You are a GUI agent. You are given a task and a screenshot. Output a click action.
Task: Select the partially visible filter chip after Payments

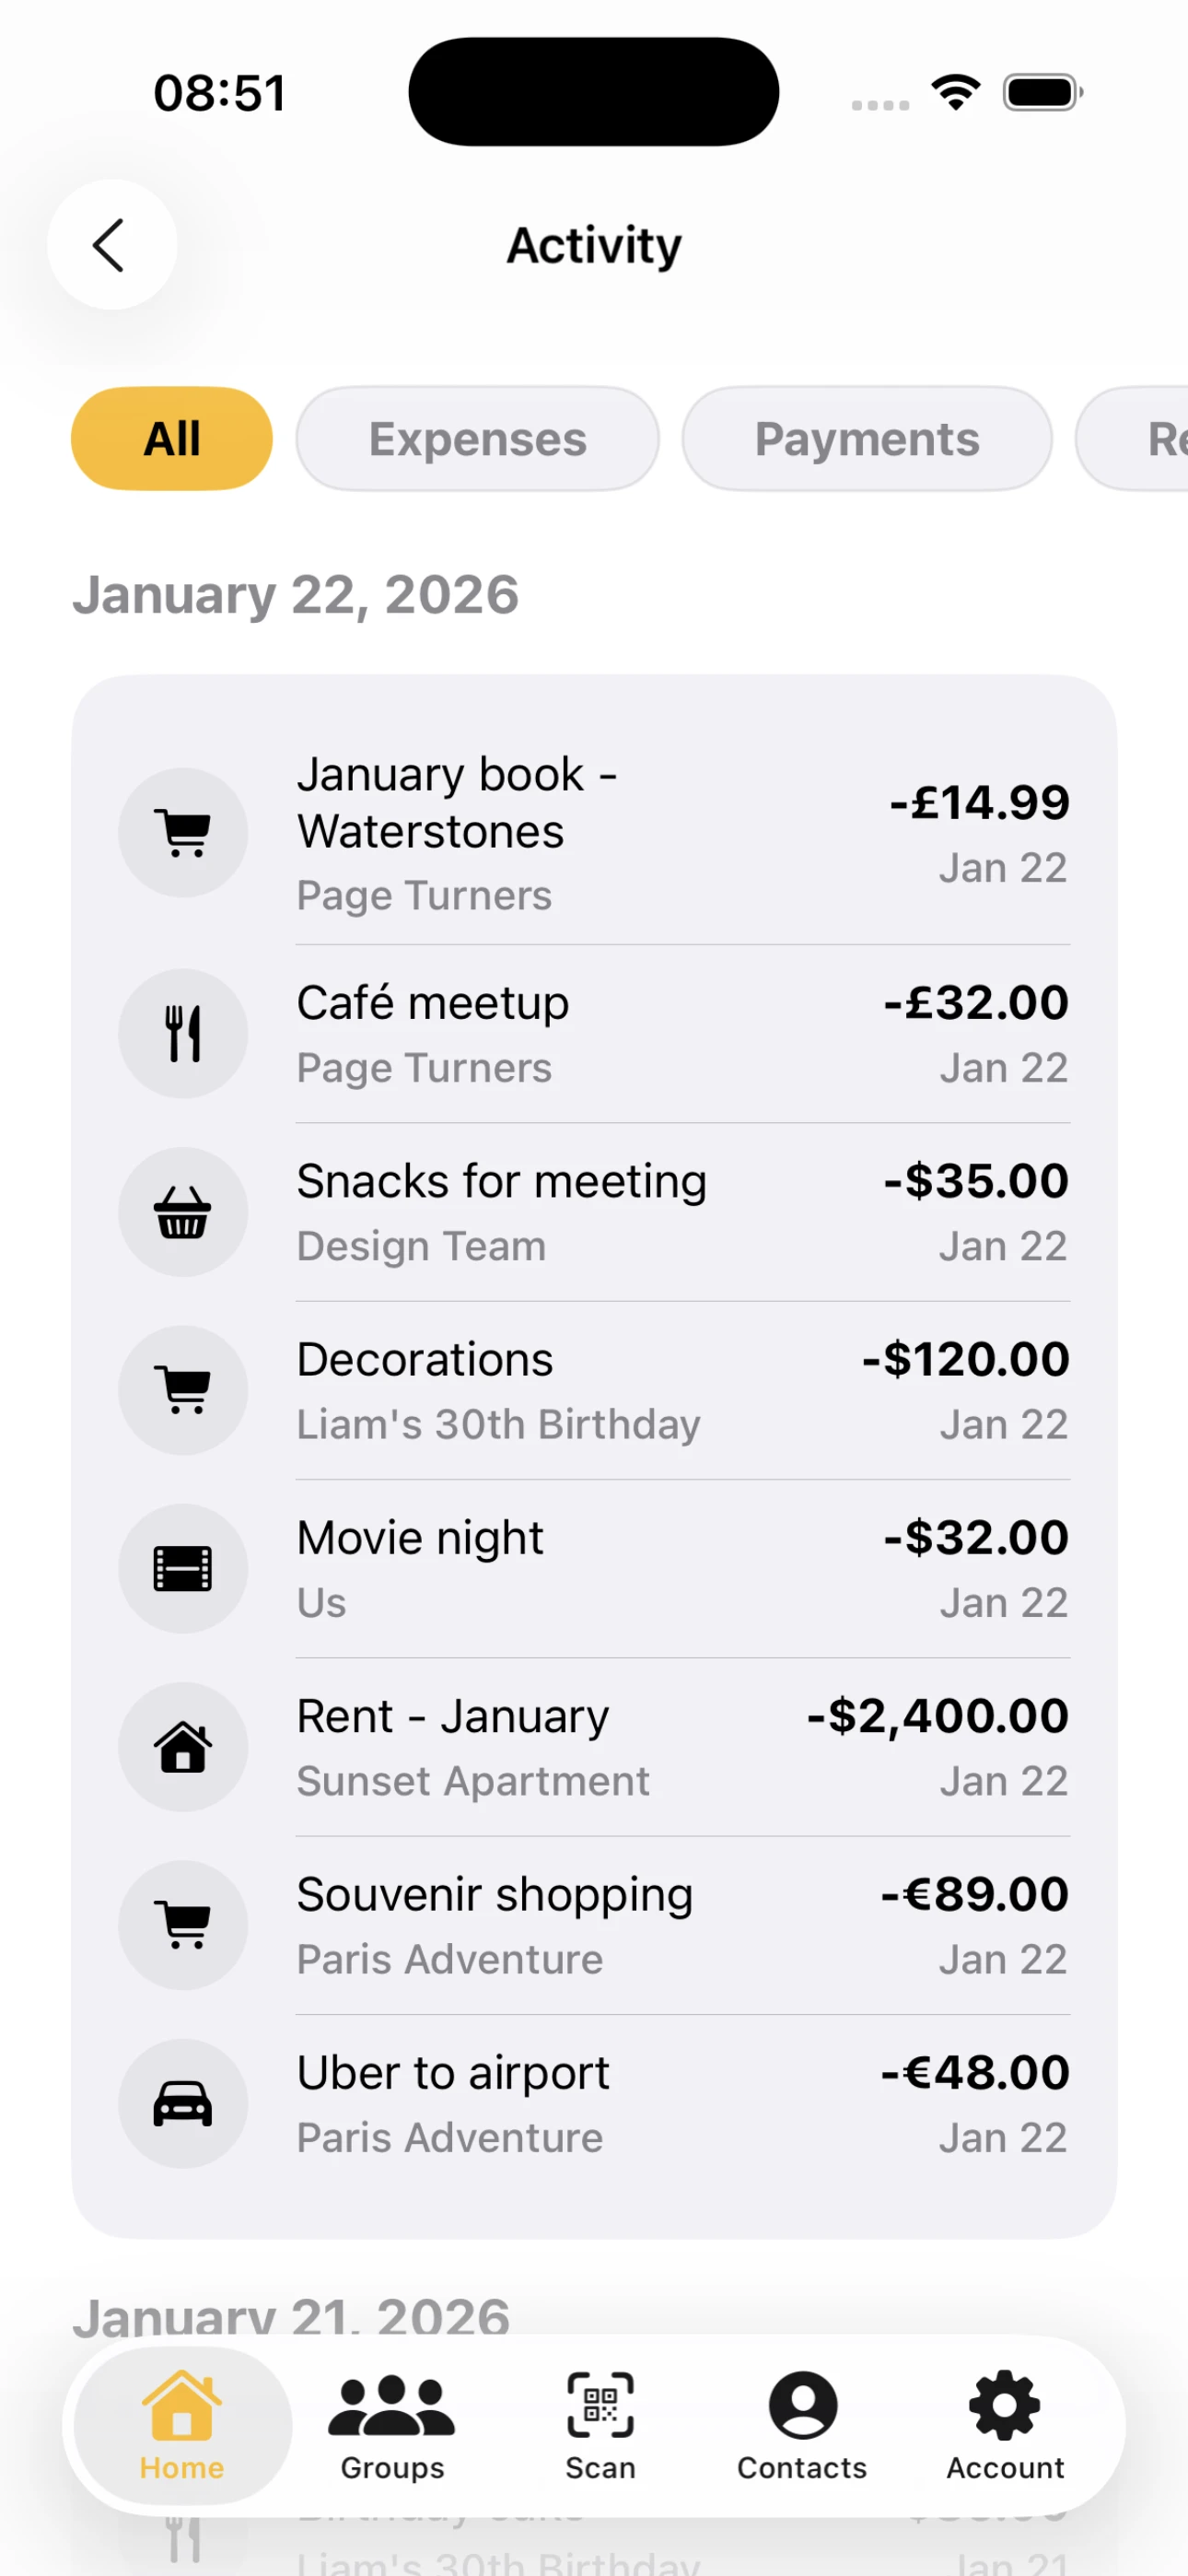(x=1140, y=439)
